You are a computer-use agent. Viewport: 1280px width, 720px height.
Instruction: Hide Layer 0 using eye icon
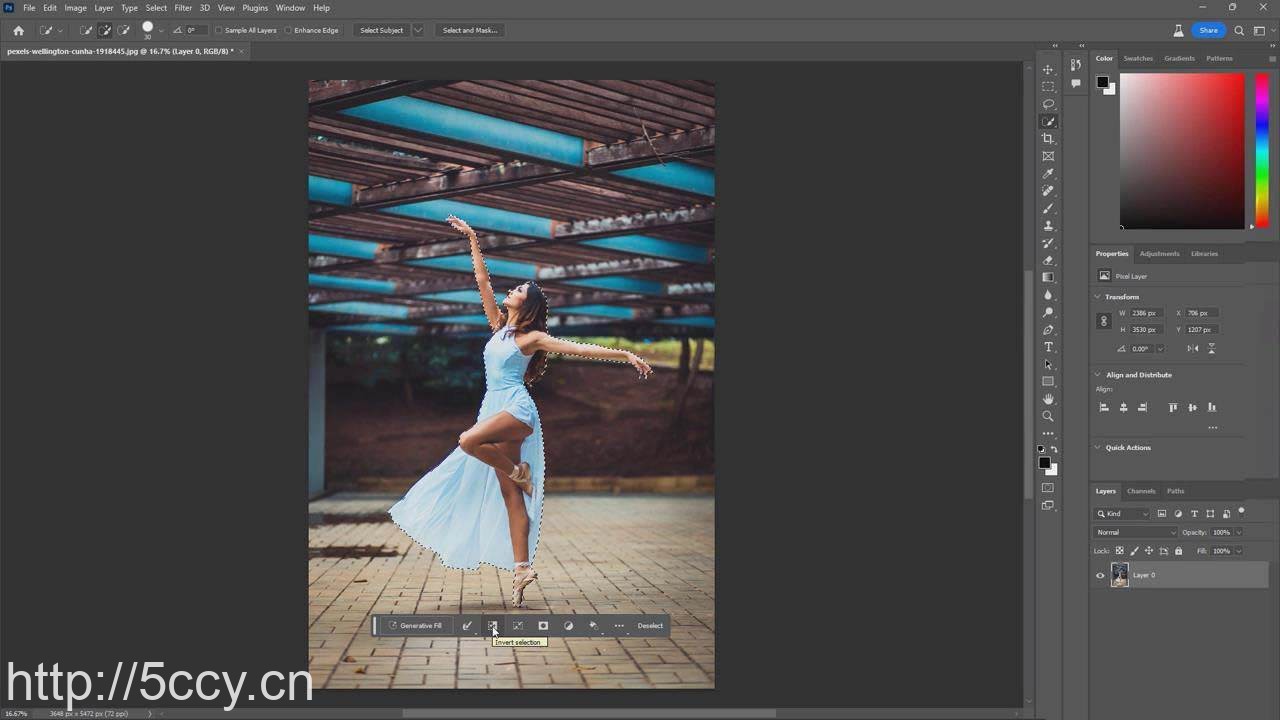tap(1100, 575)
